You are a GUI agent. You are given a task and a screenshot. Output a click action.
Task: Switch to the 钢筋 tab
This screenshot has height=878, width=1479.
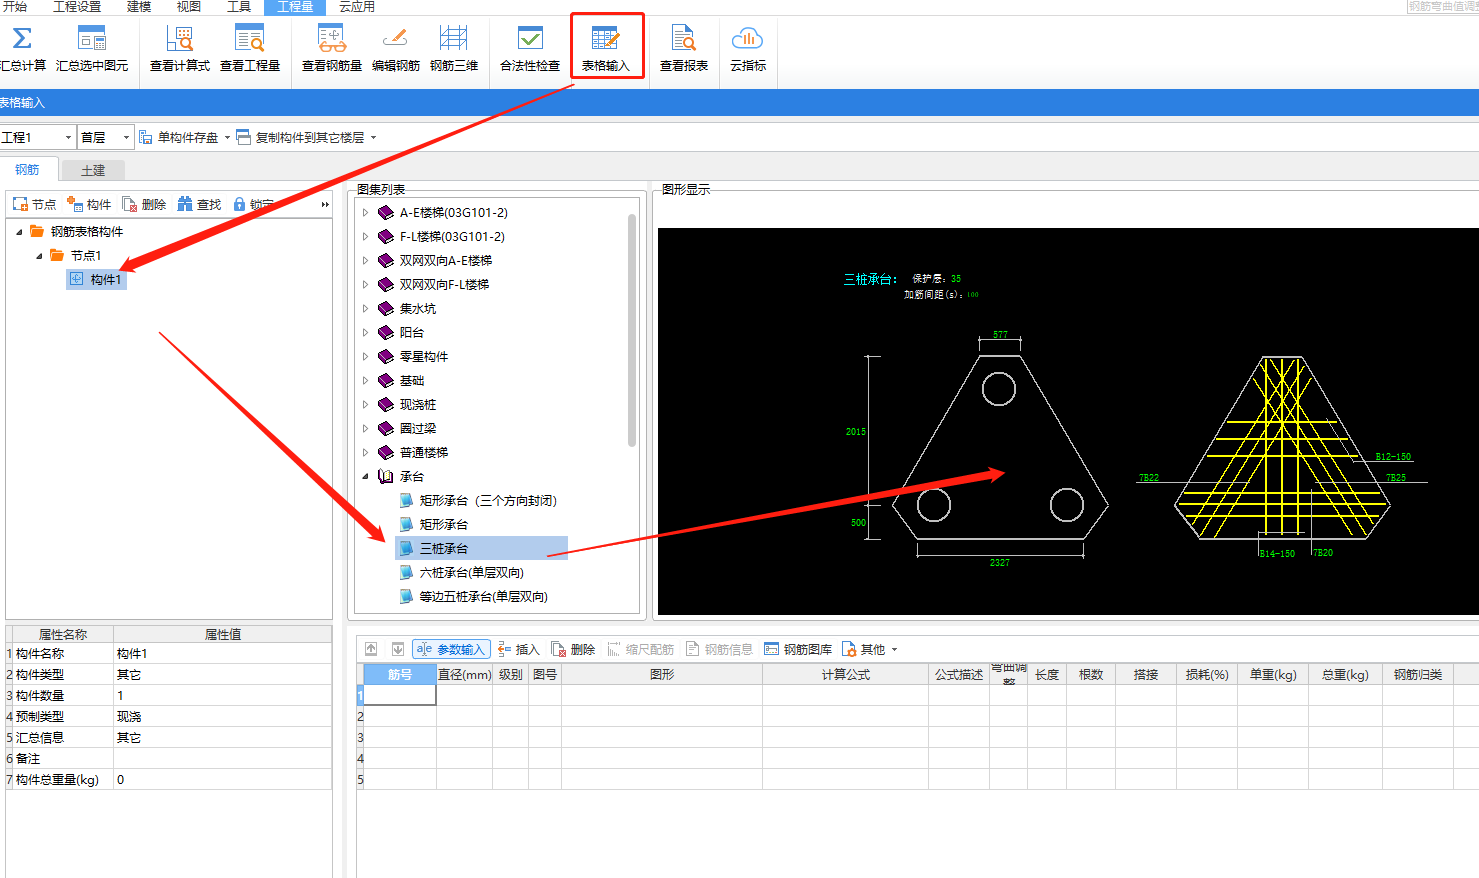point(28,169)
